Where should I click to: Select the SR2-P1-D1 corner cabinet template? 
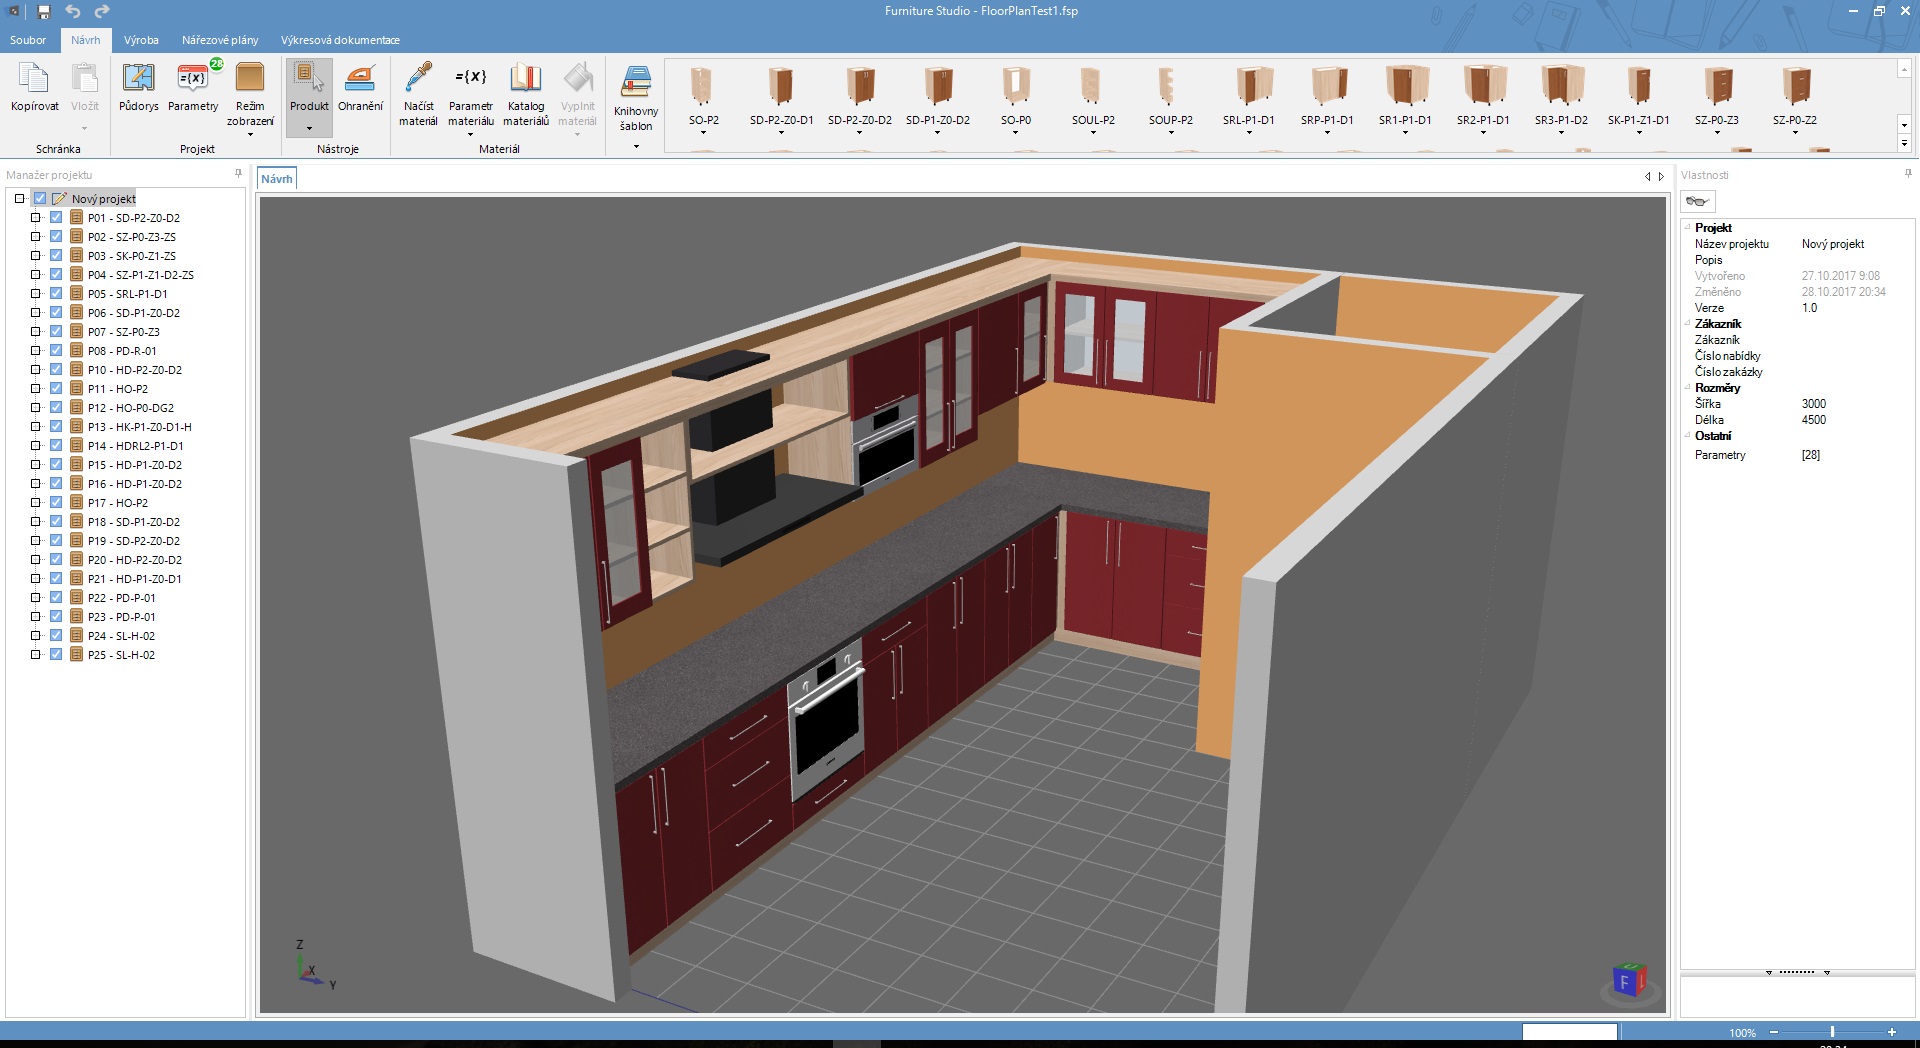tap(1483, 98)
